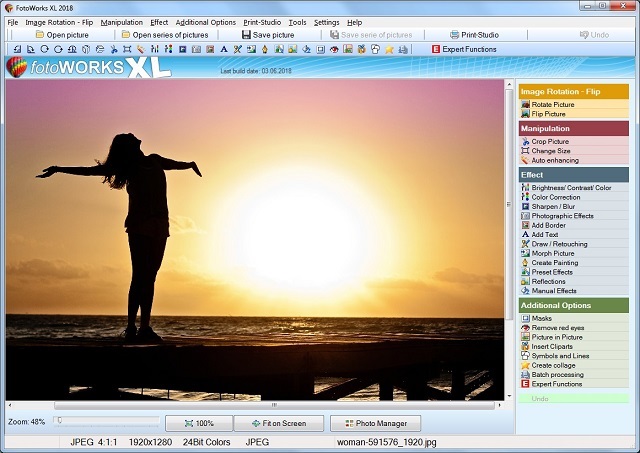Open the Additional Options menu

coord(206,22)
